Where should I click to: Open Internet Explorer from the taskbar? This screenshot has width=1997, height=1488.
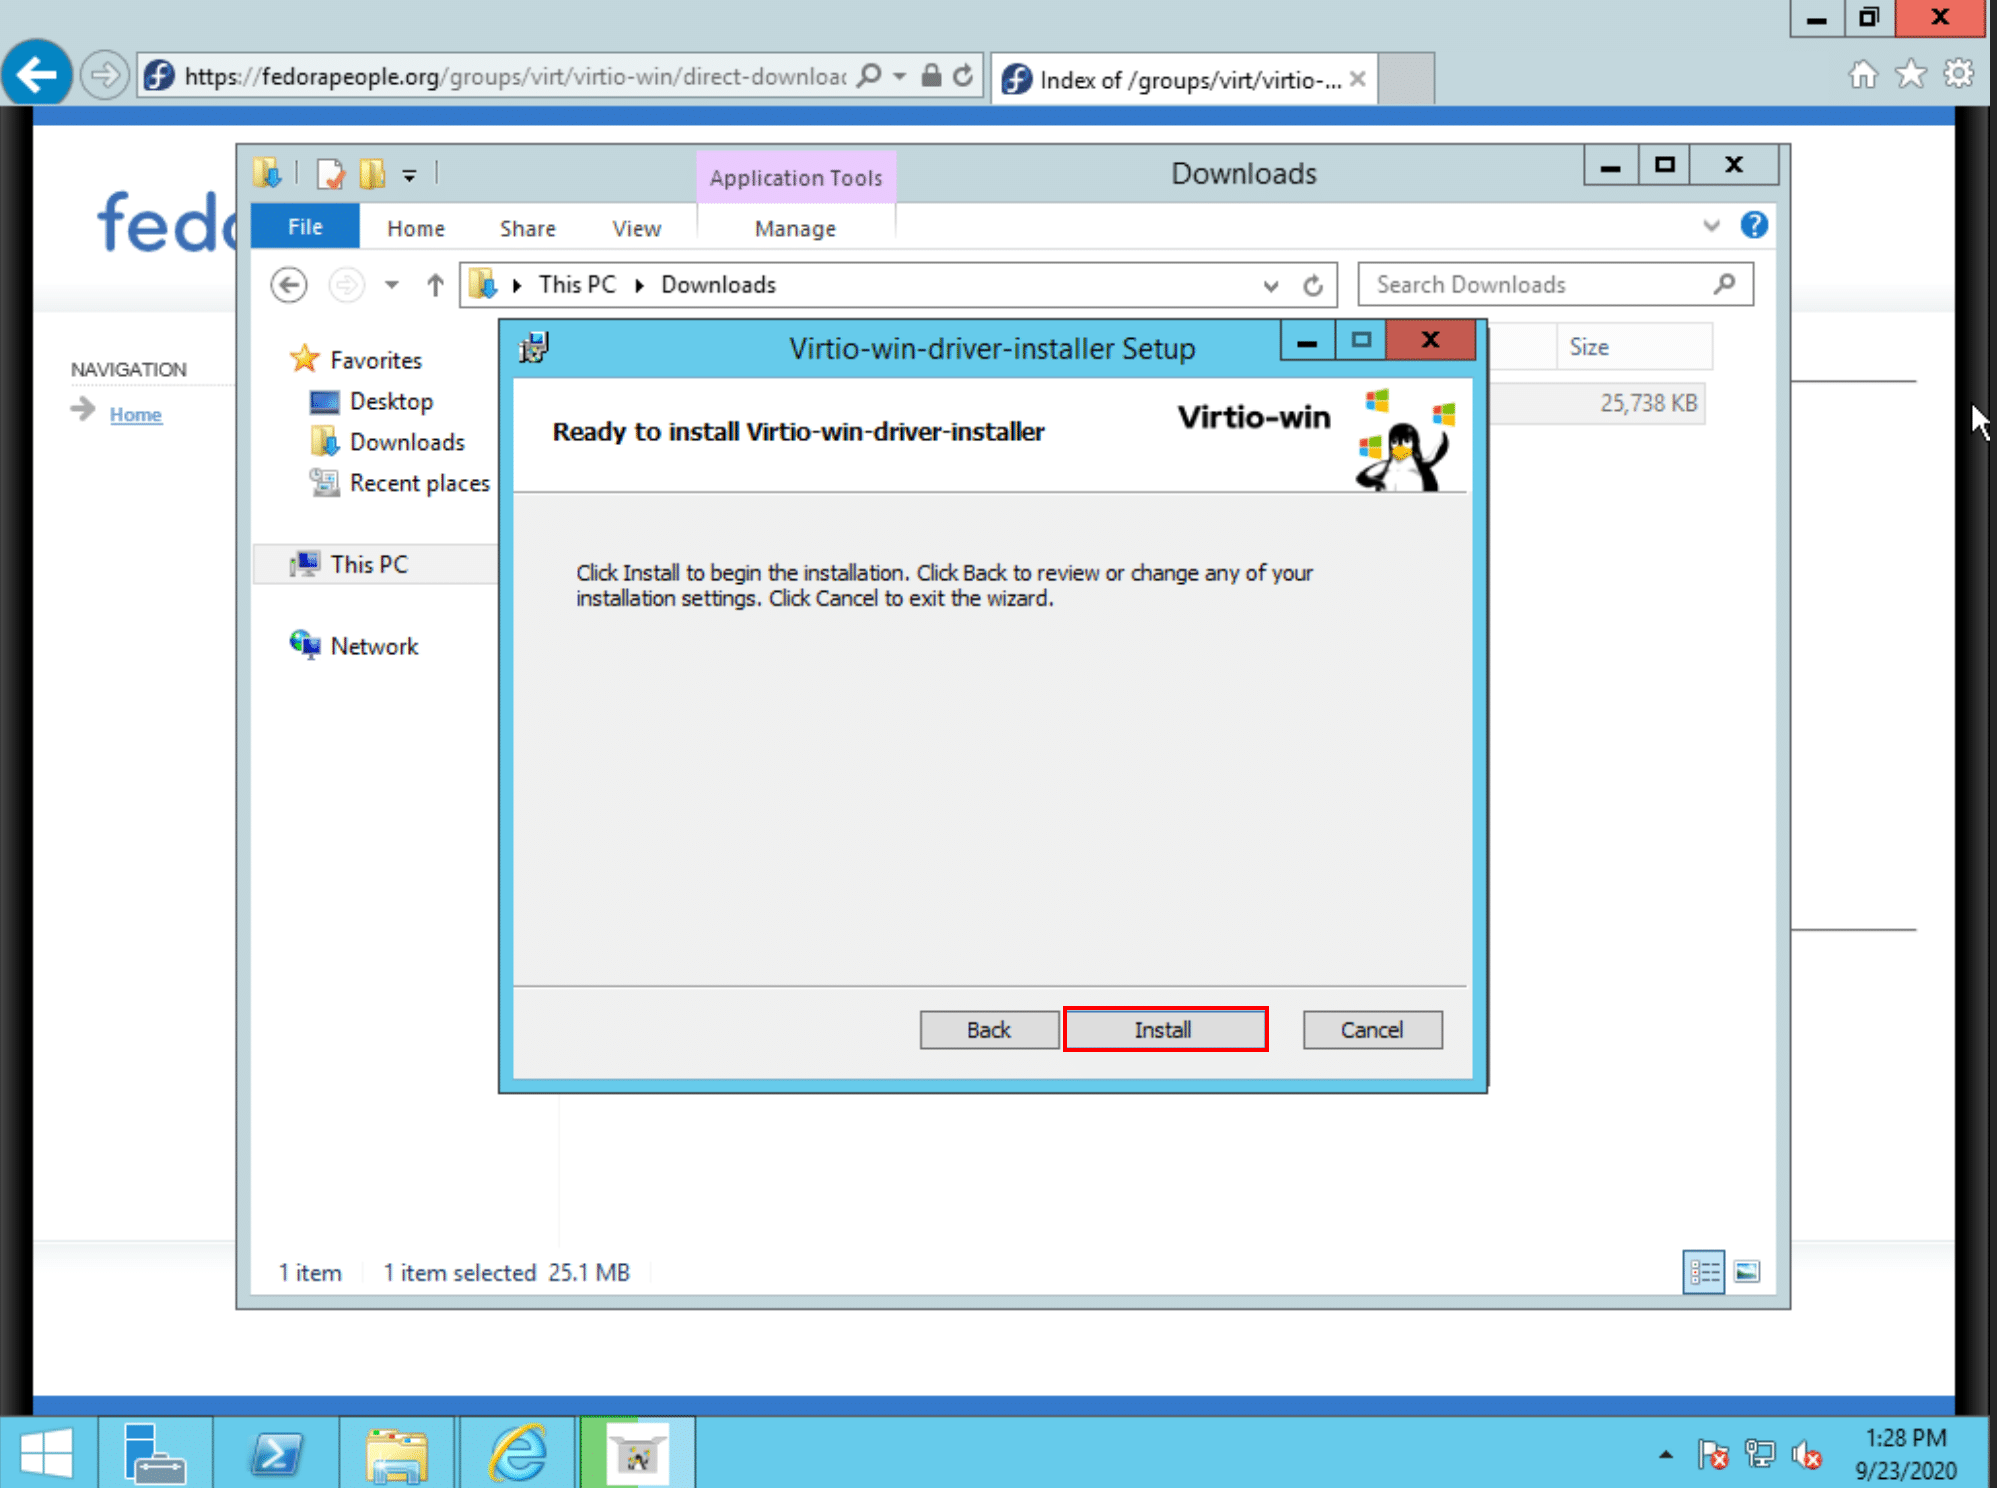click(517, 1453)
